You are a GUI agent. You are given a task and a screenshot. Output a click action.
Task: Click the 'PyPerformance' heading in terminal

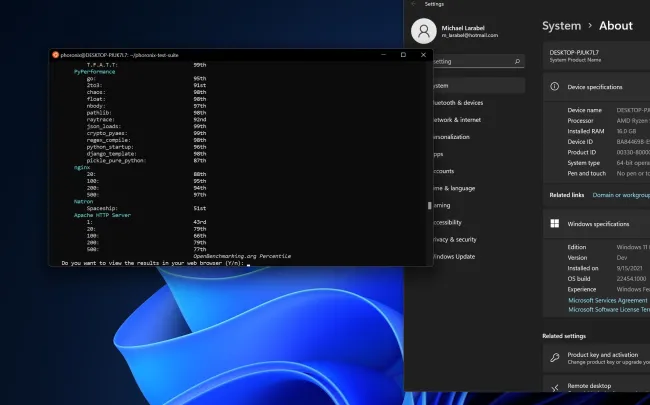tap(95, 72)
